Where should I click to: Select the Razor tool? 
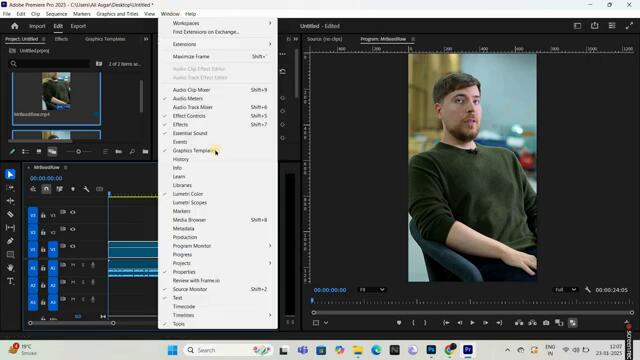click(10, 214)
